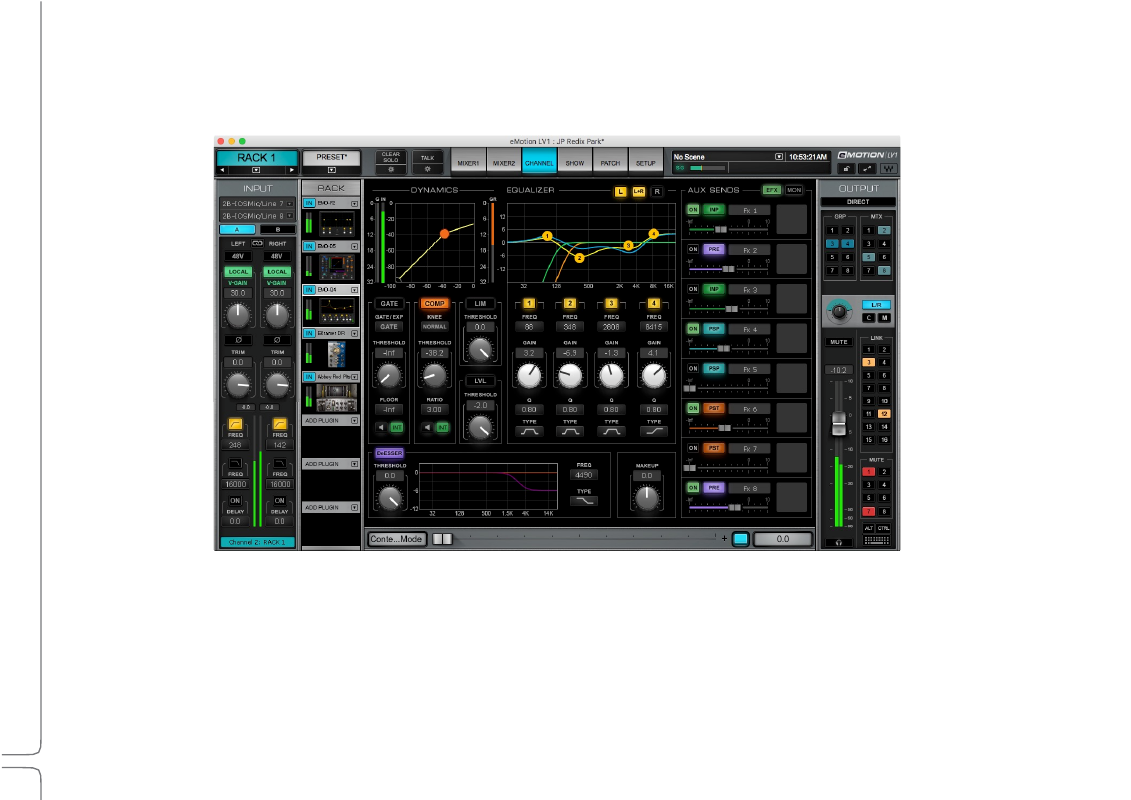Toggle the right channel low-pass filter icon
Viewport: 1131px width, 800px height.
click(280, 464)
